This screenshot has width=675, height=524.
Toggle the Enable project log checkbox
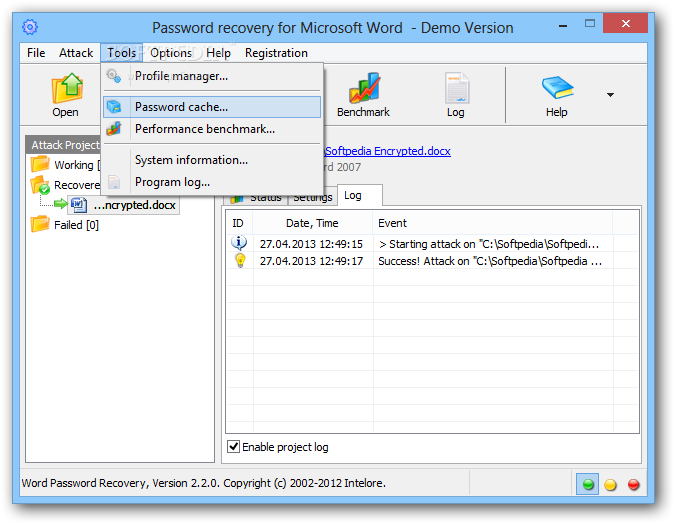click(233, 446)
